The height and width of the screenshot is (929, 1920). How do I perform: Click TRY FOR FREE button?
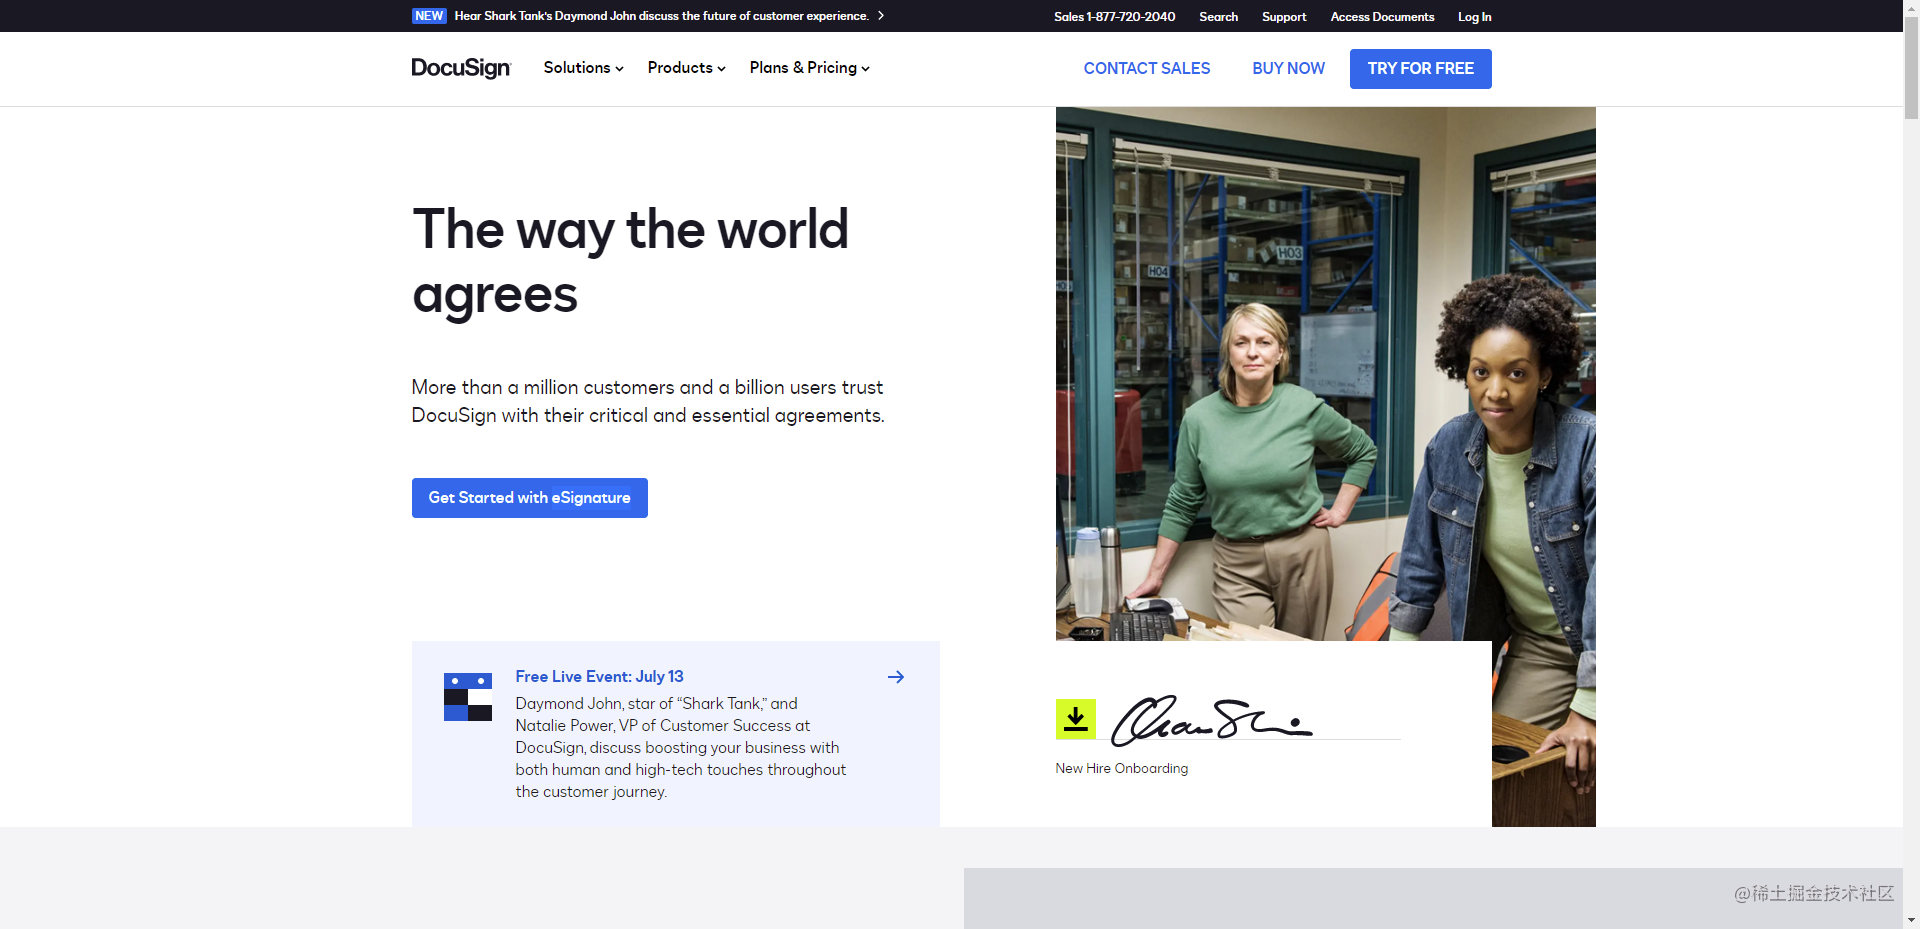tap(1421, 69)
